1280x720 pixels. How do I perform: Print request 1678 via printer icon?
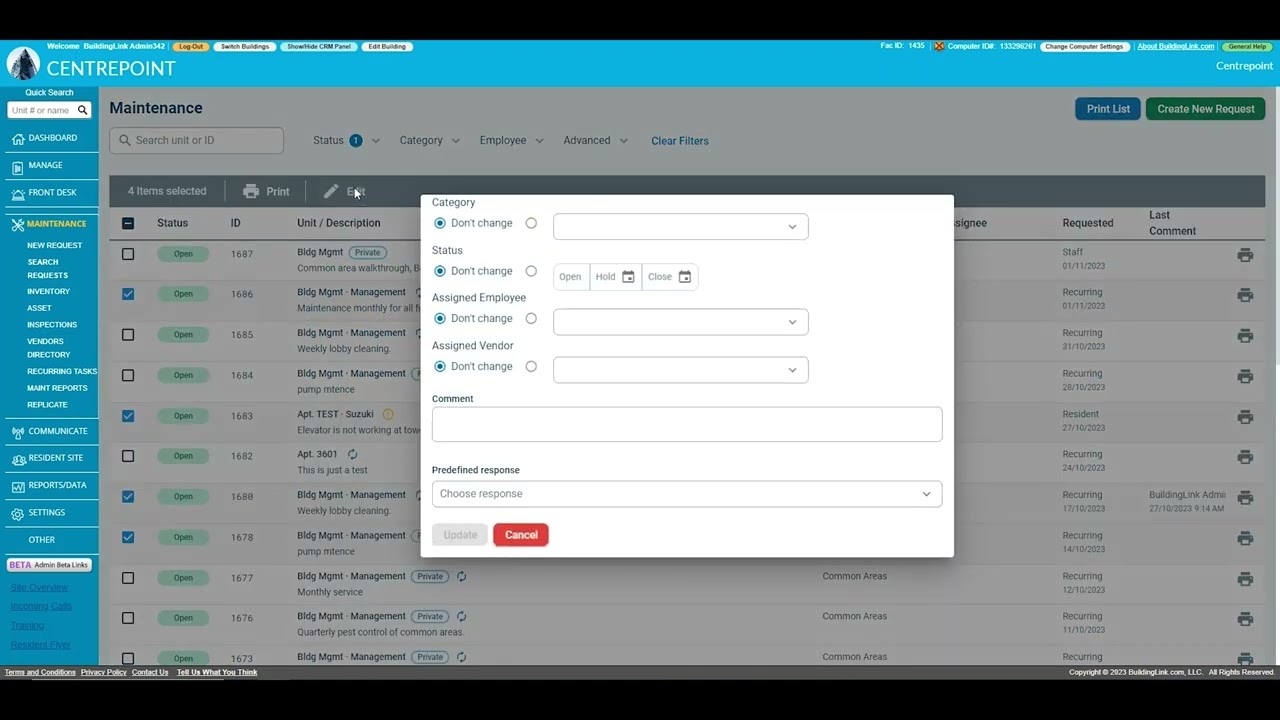tap(1245, 538)
